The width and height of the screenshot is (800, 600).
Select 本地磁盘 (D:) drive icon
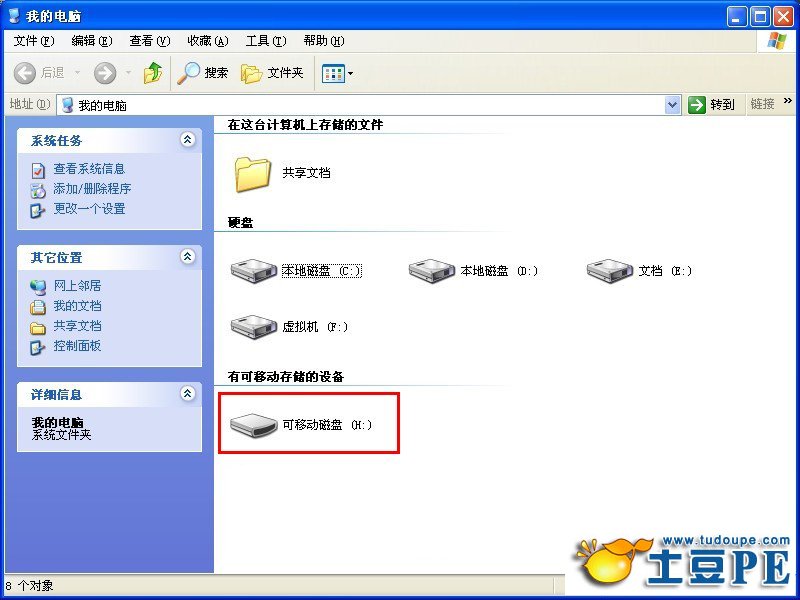(432, 270)
